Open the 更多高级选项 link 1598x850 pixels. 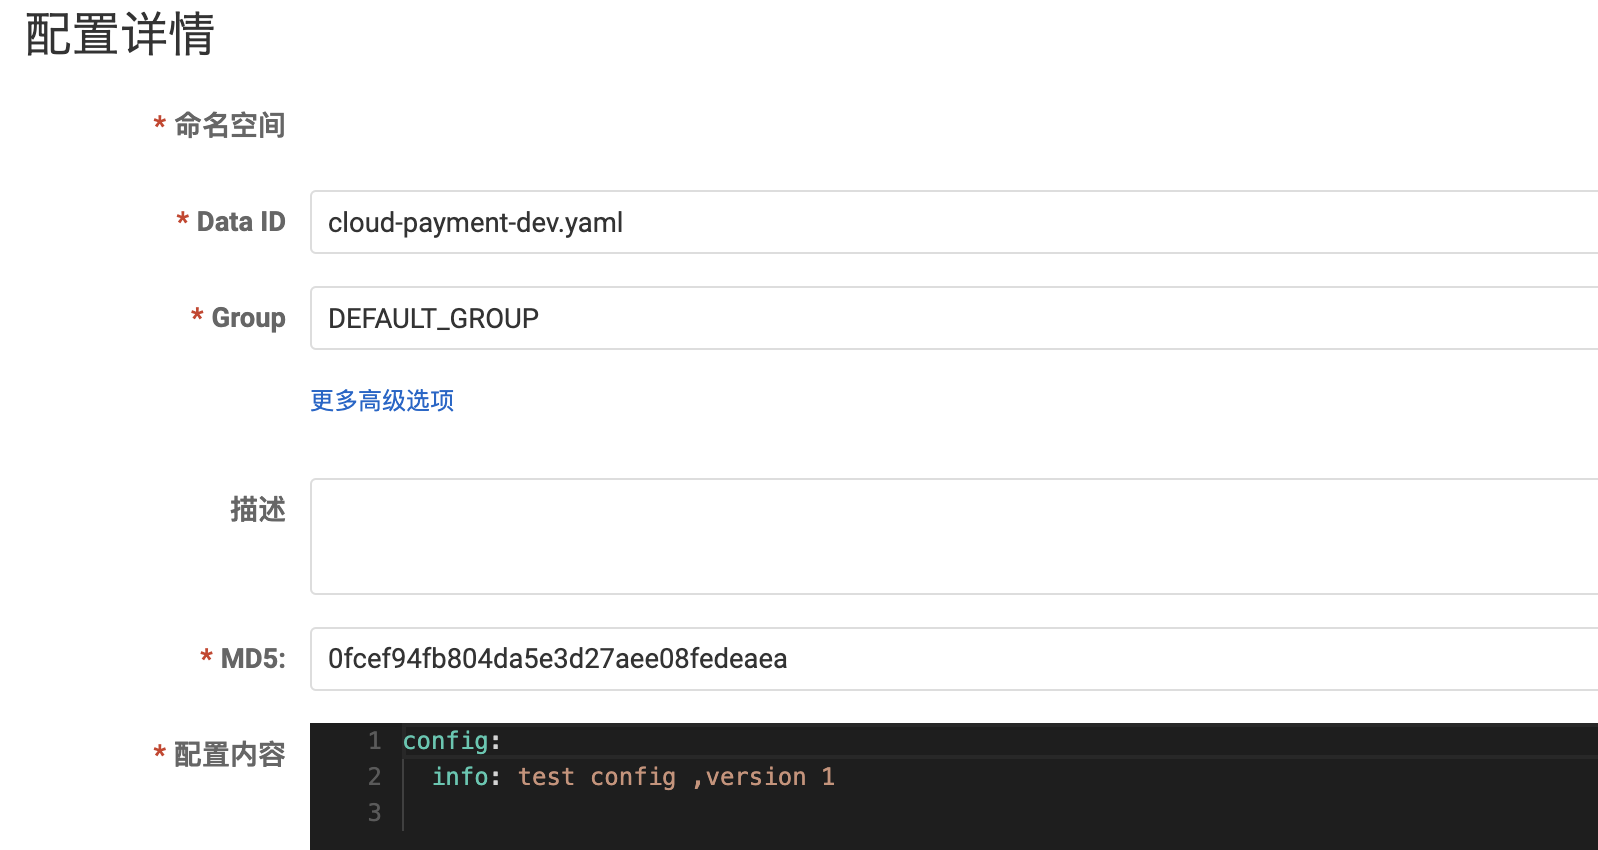382,401
